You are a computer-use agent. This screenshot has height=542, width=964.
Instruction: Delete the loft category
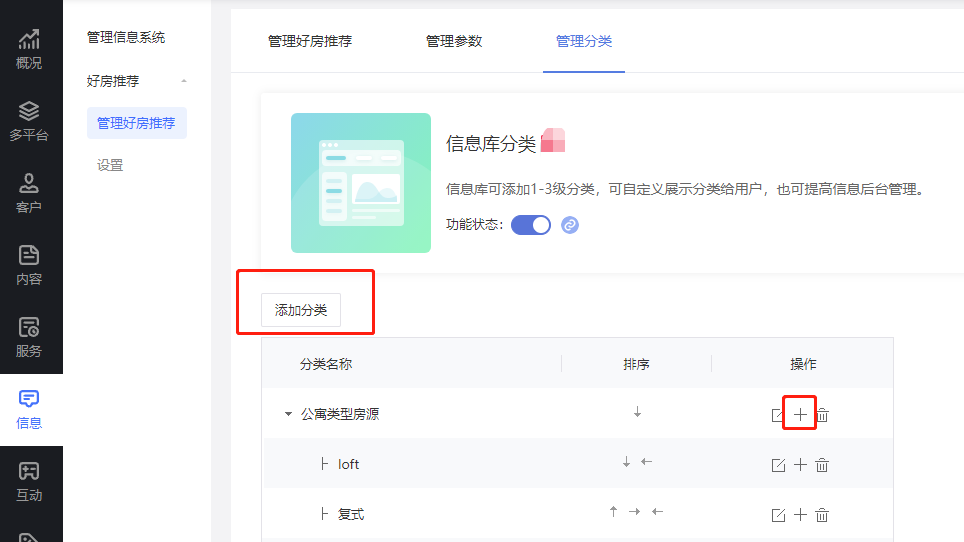coord(822,465)
